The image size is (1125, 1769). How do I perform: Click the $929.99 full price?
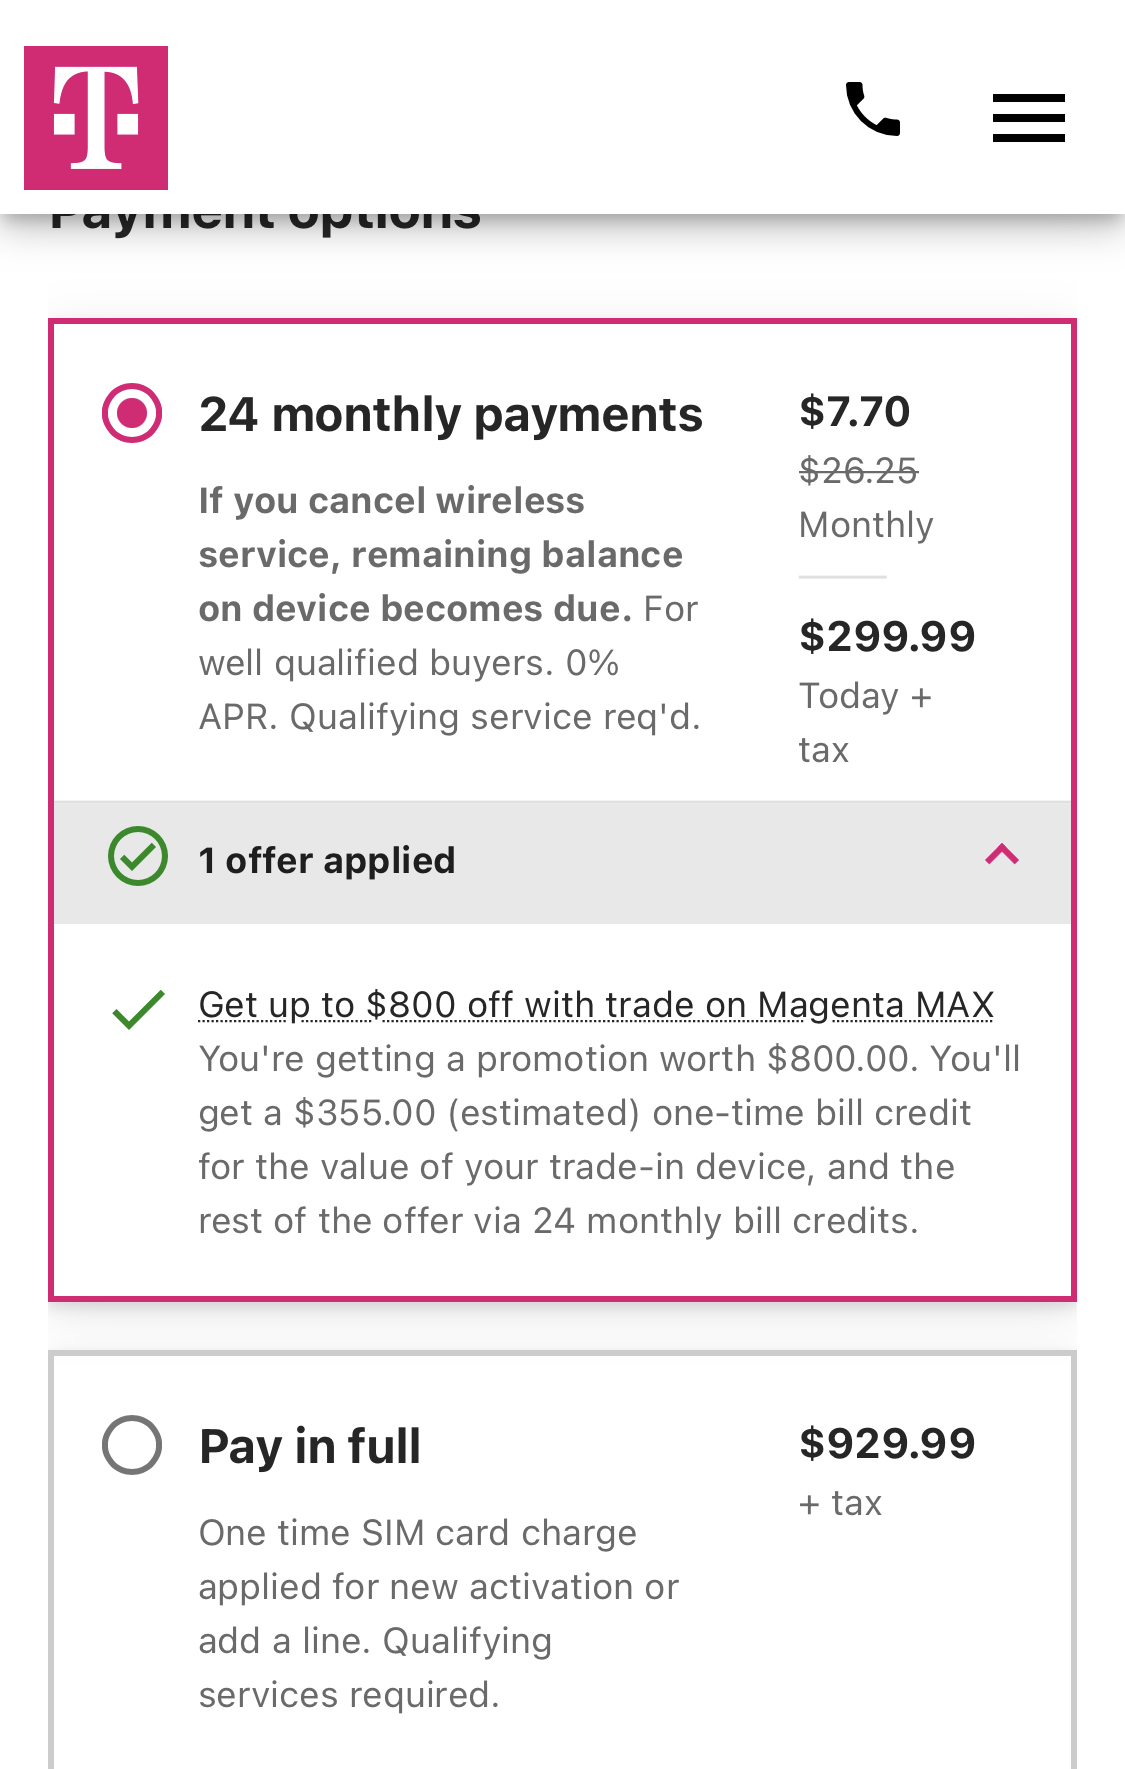(887, 1444)
